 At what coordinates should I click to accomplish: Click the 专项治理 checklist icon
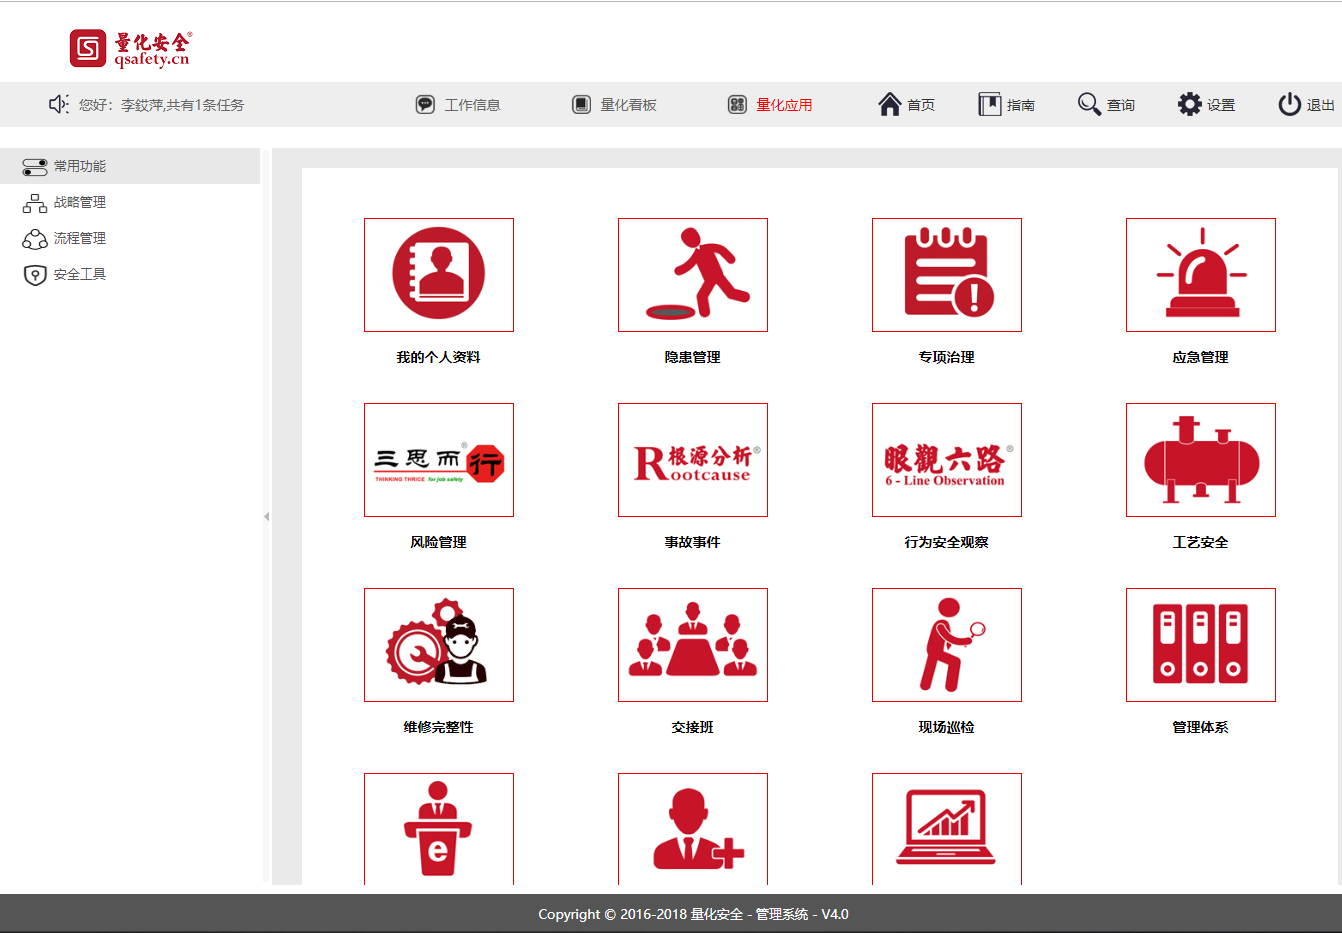tap(946, 275)
